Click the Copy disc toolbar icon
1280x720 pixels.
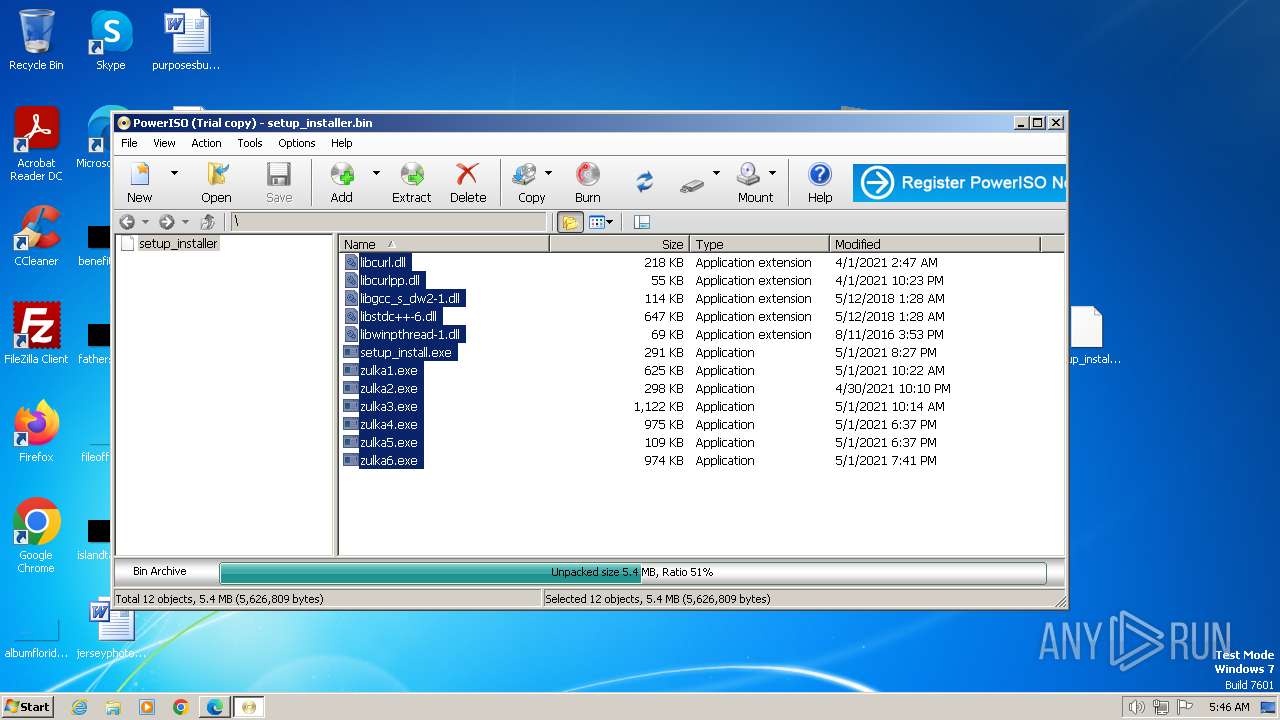tap(532, 182)
